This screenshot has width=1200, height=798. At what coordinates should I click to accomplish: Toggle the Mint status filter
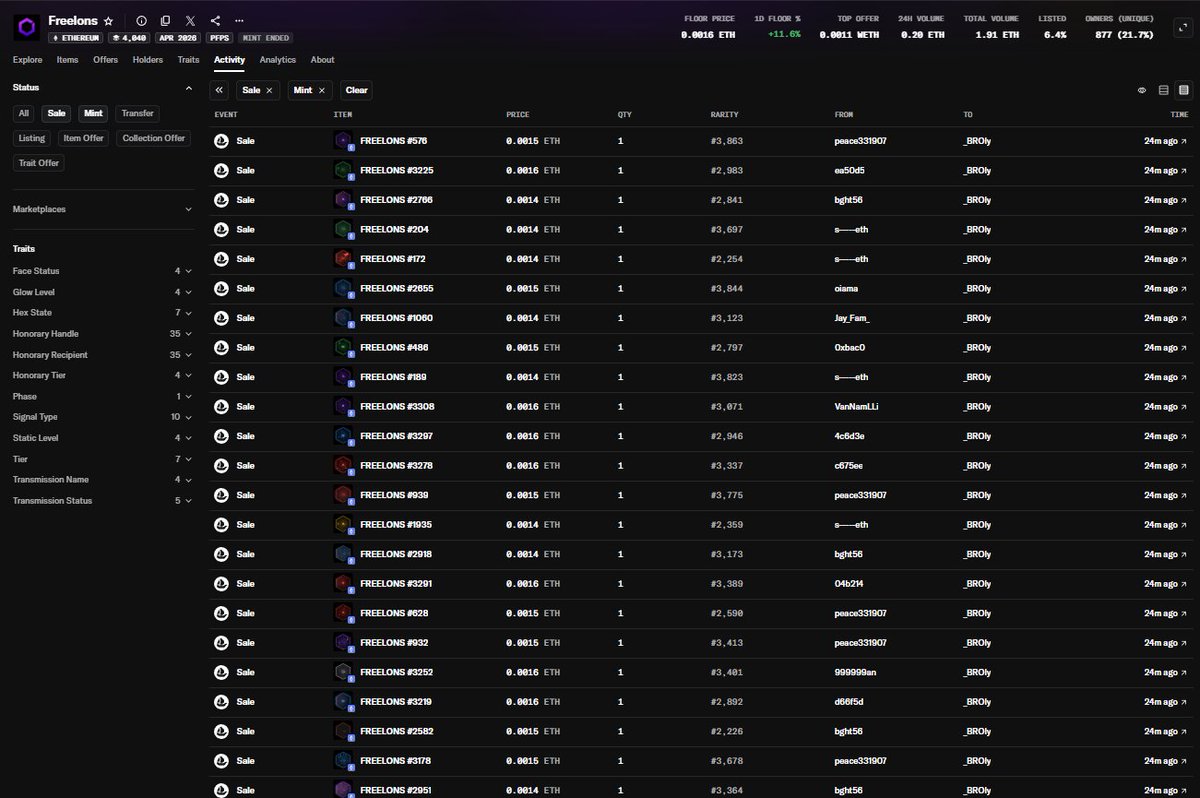[93, 113]
